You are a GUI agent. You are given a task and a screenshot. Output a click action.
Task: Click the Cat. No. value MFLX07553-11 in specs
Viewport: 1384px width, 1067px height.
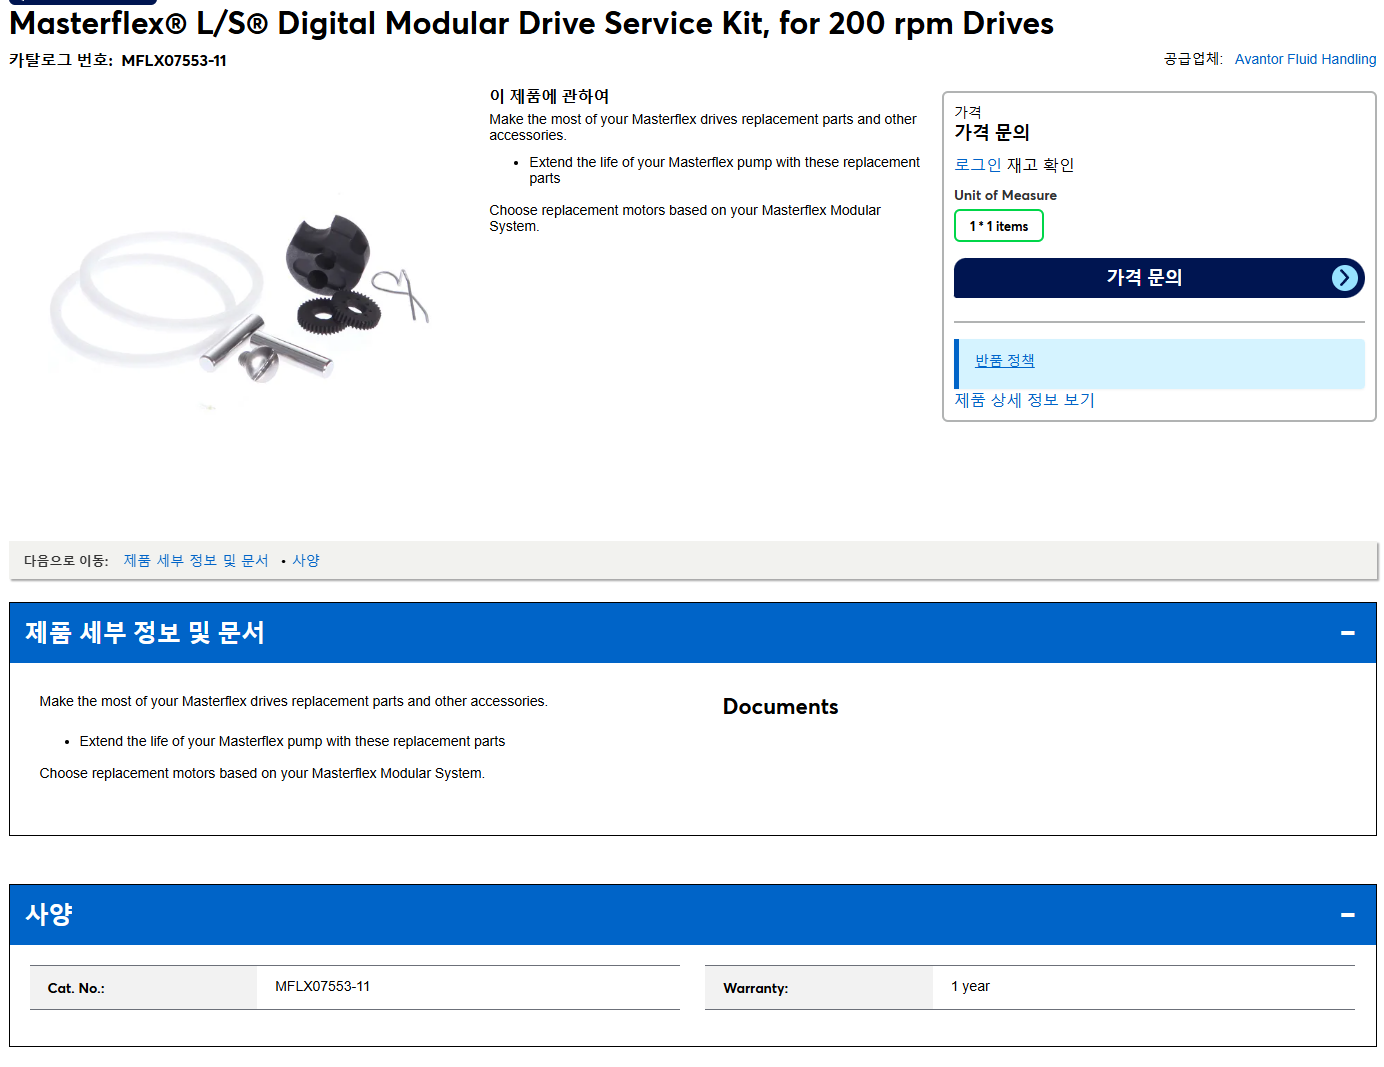tap(322, 987)
